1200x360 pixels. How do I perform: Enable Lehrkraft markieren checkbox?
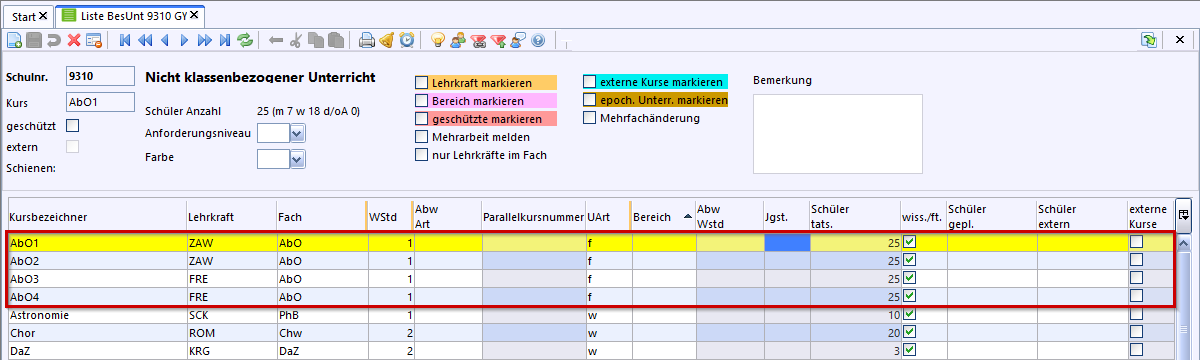coord(421,83)
